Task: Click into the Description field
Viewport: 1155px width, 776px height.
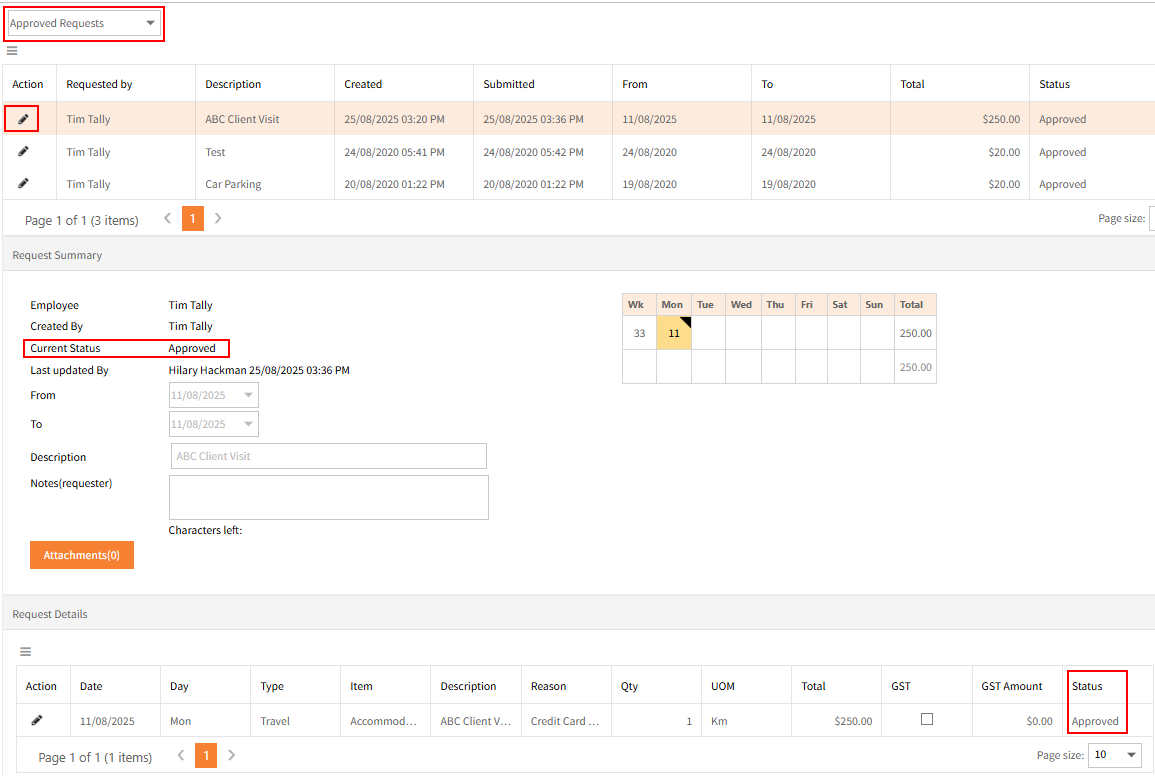Action: tap(329, 456)
